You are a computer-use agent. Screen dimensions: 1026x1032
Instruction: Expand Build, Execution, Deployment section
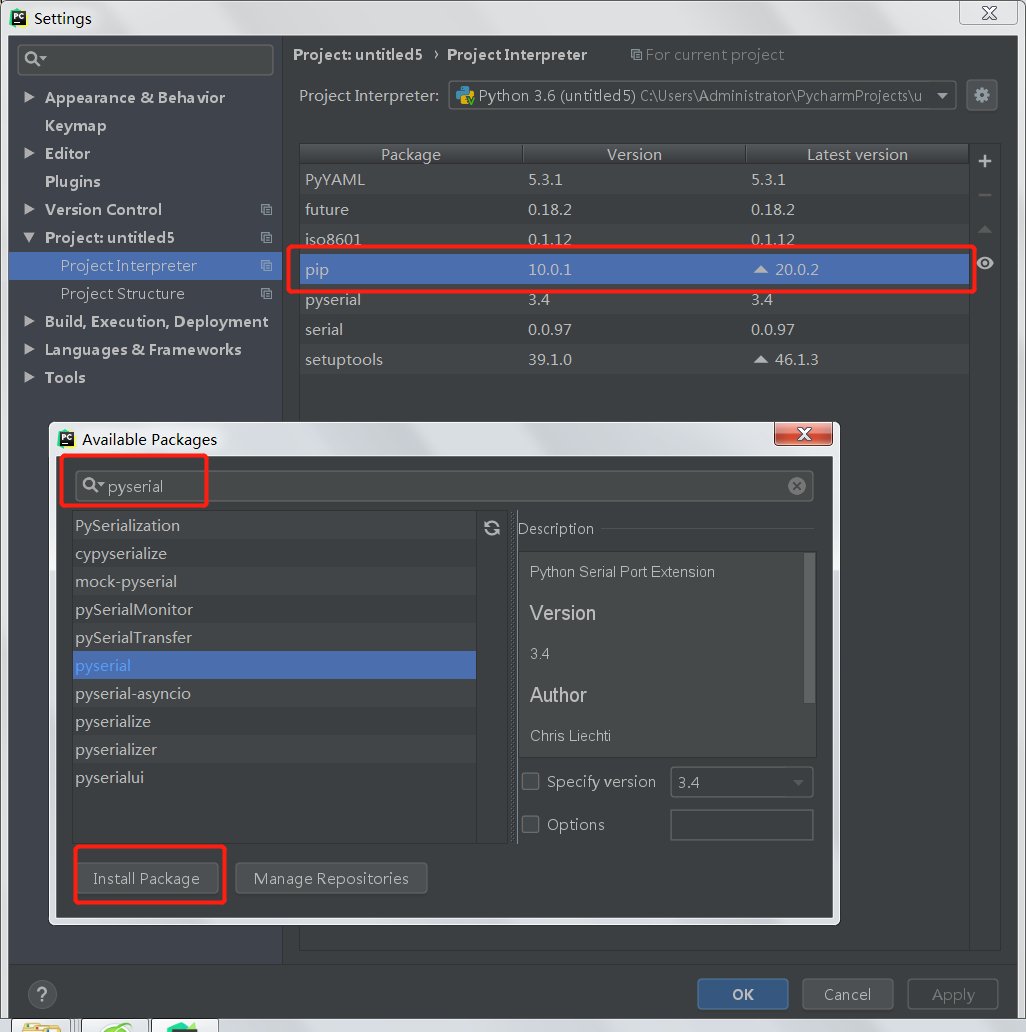coord(29,321)
